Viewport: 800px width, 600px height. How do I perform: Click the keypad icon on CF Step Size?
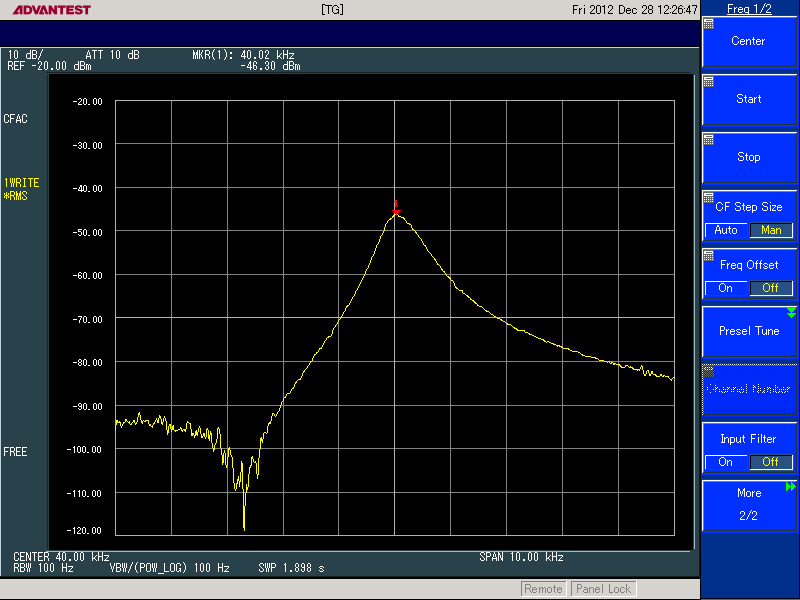click(709, 197)
